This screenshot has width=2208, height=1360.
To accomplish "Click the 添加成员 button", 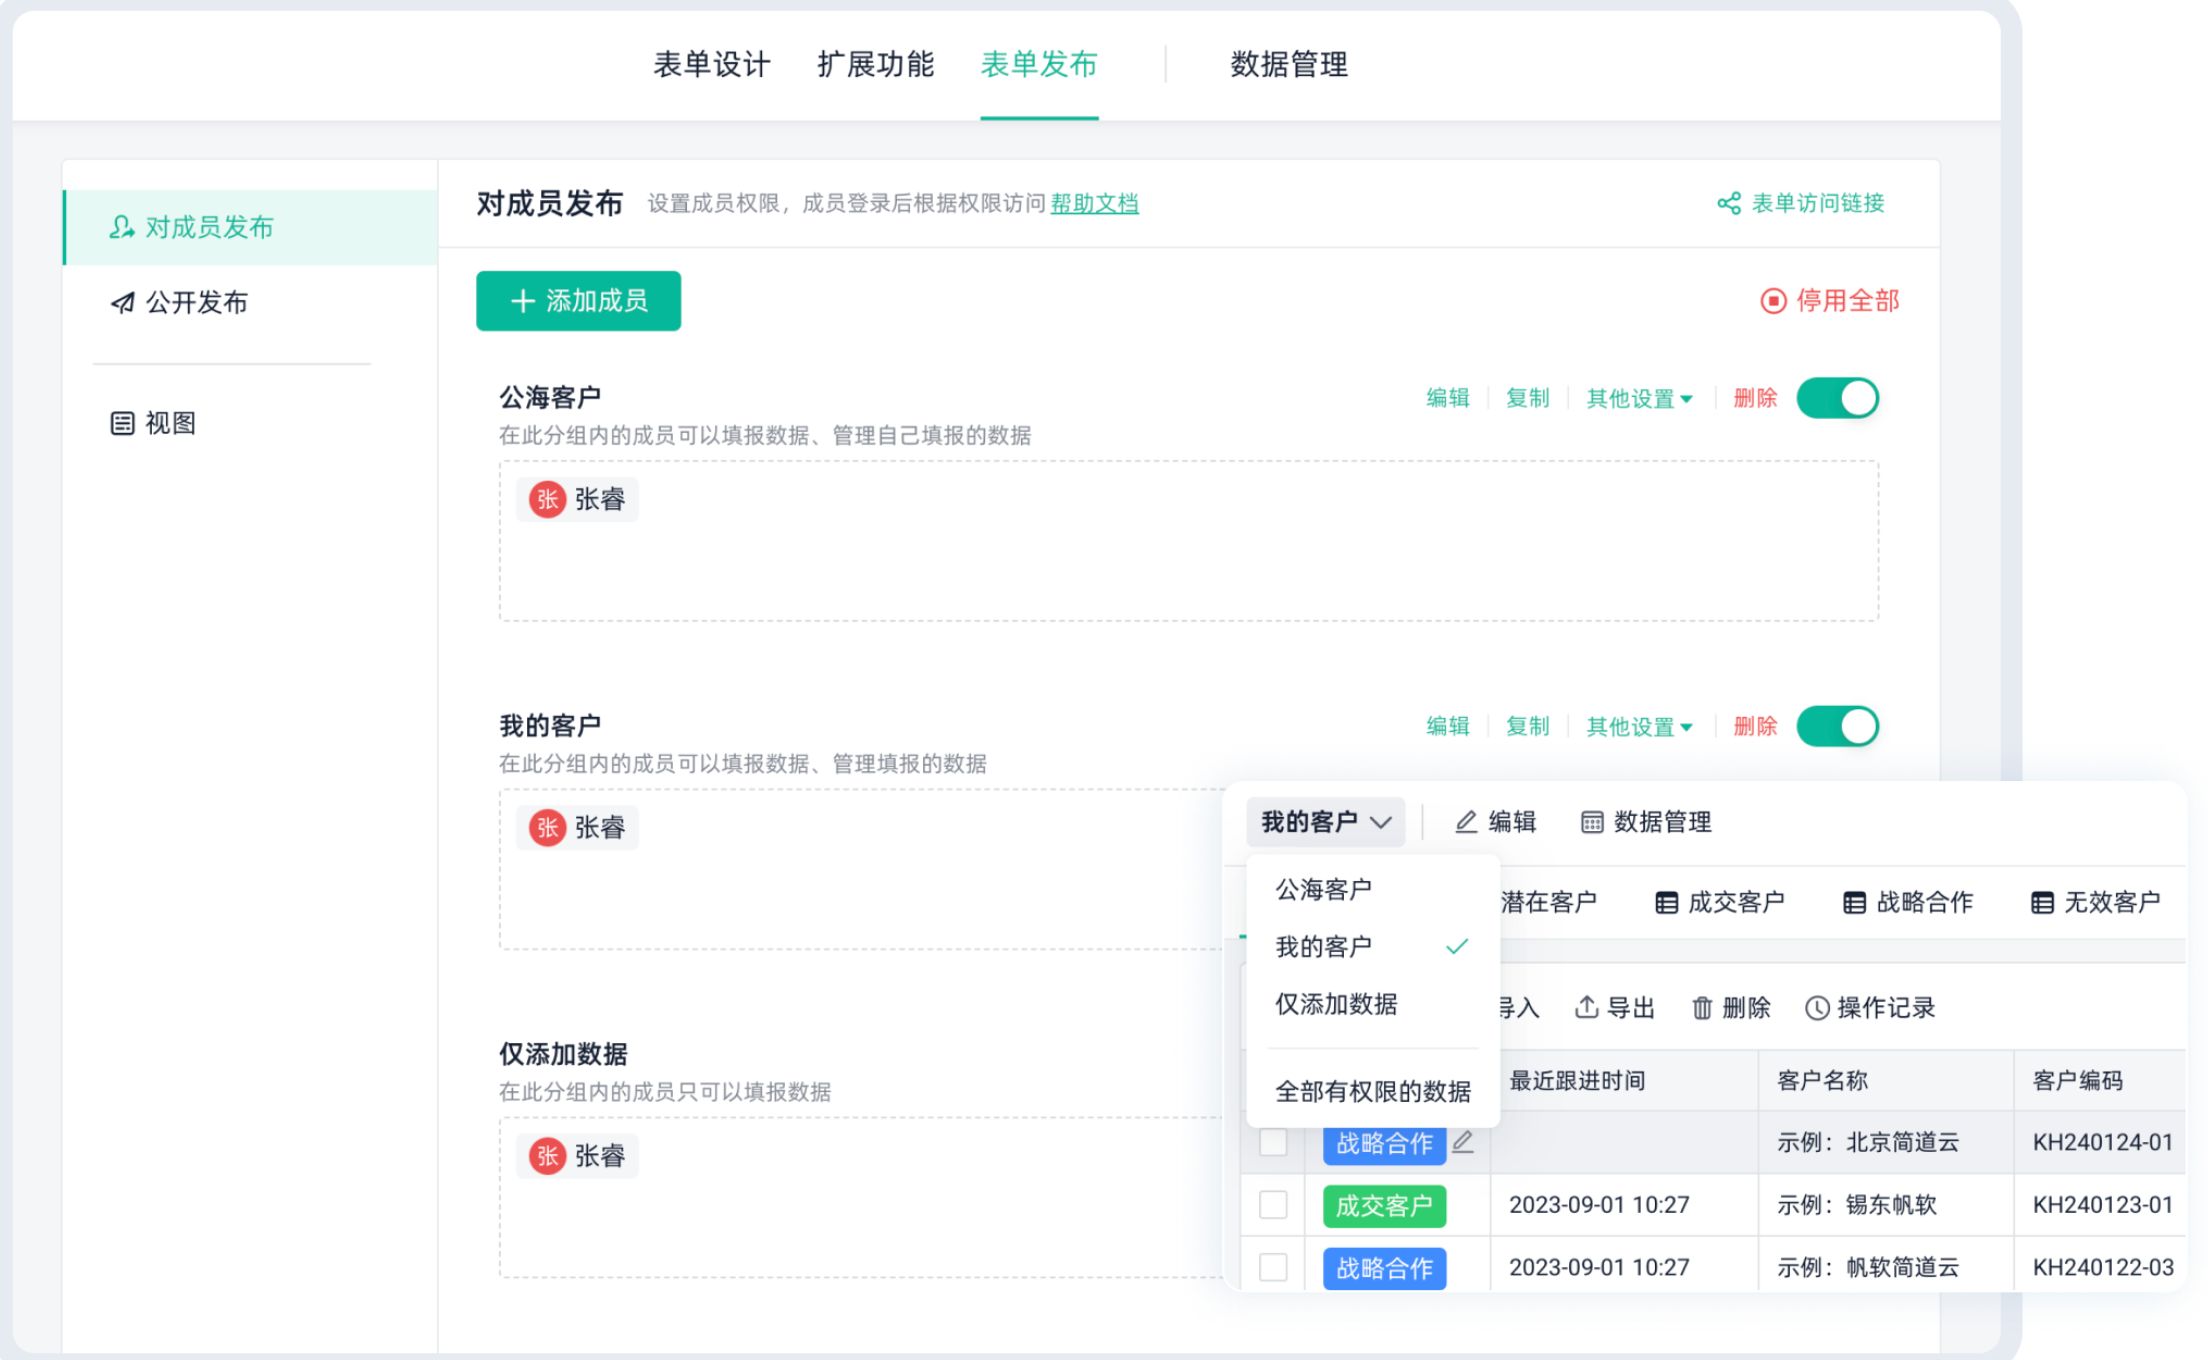I will (x=578, y=301).
